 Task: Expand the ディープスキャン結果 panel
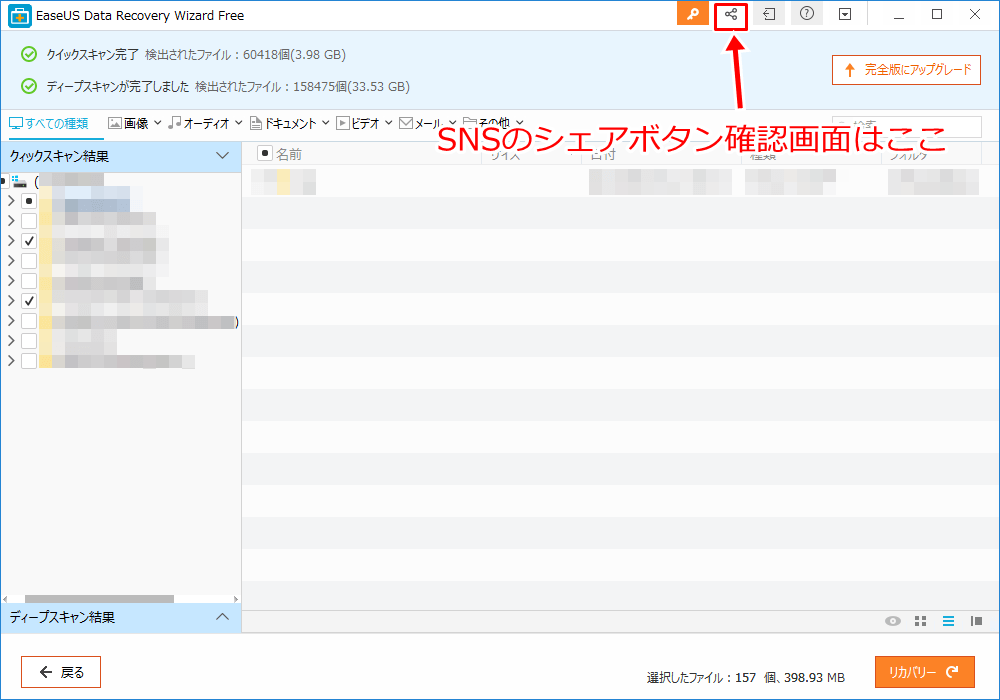click(x=223, y=618)
